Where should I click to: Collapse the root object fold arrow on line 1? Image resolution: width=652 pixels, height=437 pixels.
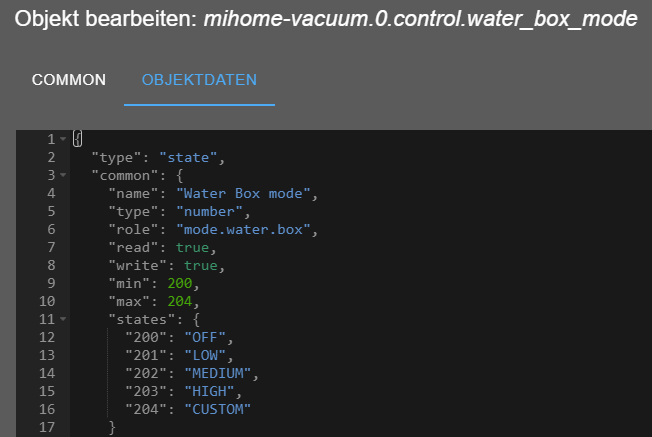pos(63,139)
